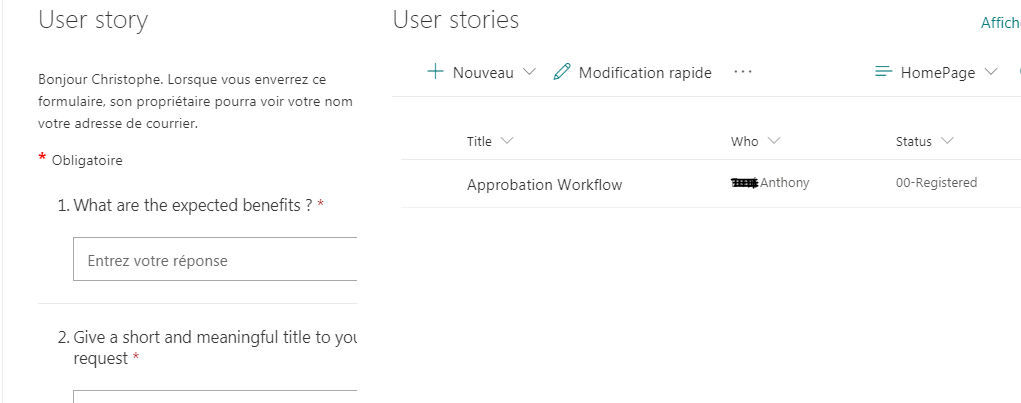Expand the Nouveau dropdown chevron
The image size is (1021, 403).
click(x=530, y=72)
